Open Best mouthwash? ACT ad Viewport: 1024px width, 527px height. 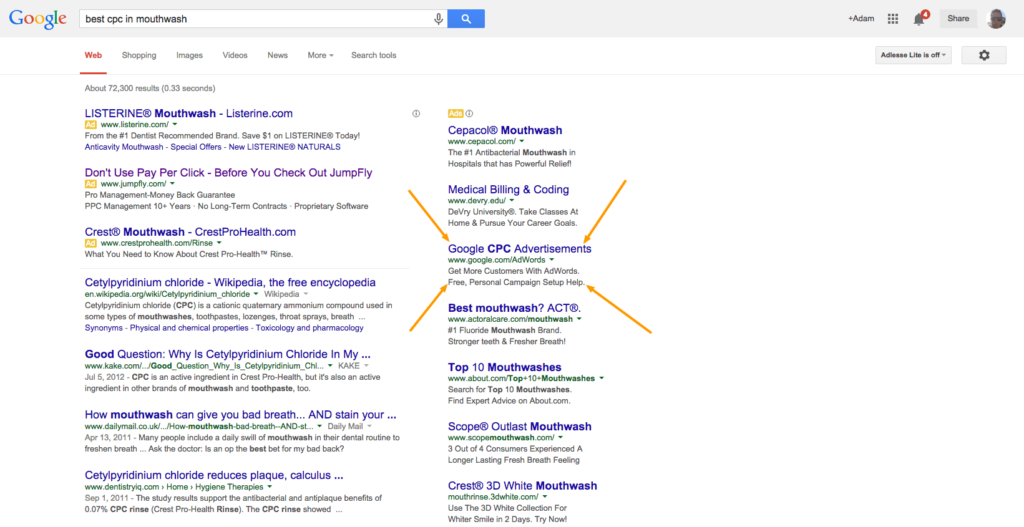[515, 308]
